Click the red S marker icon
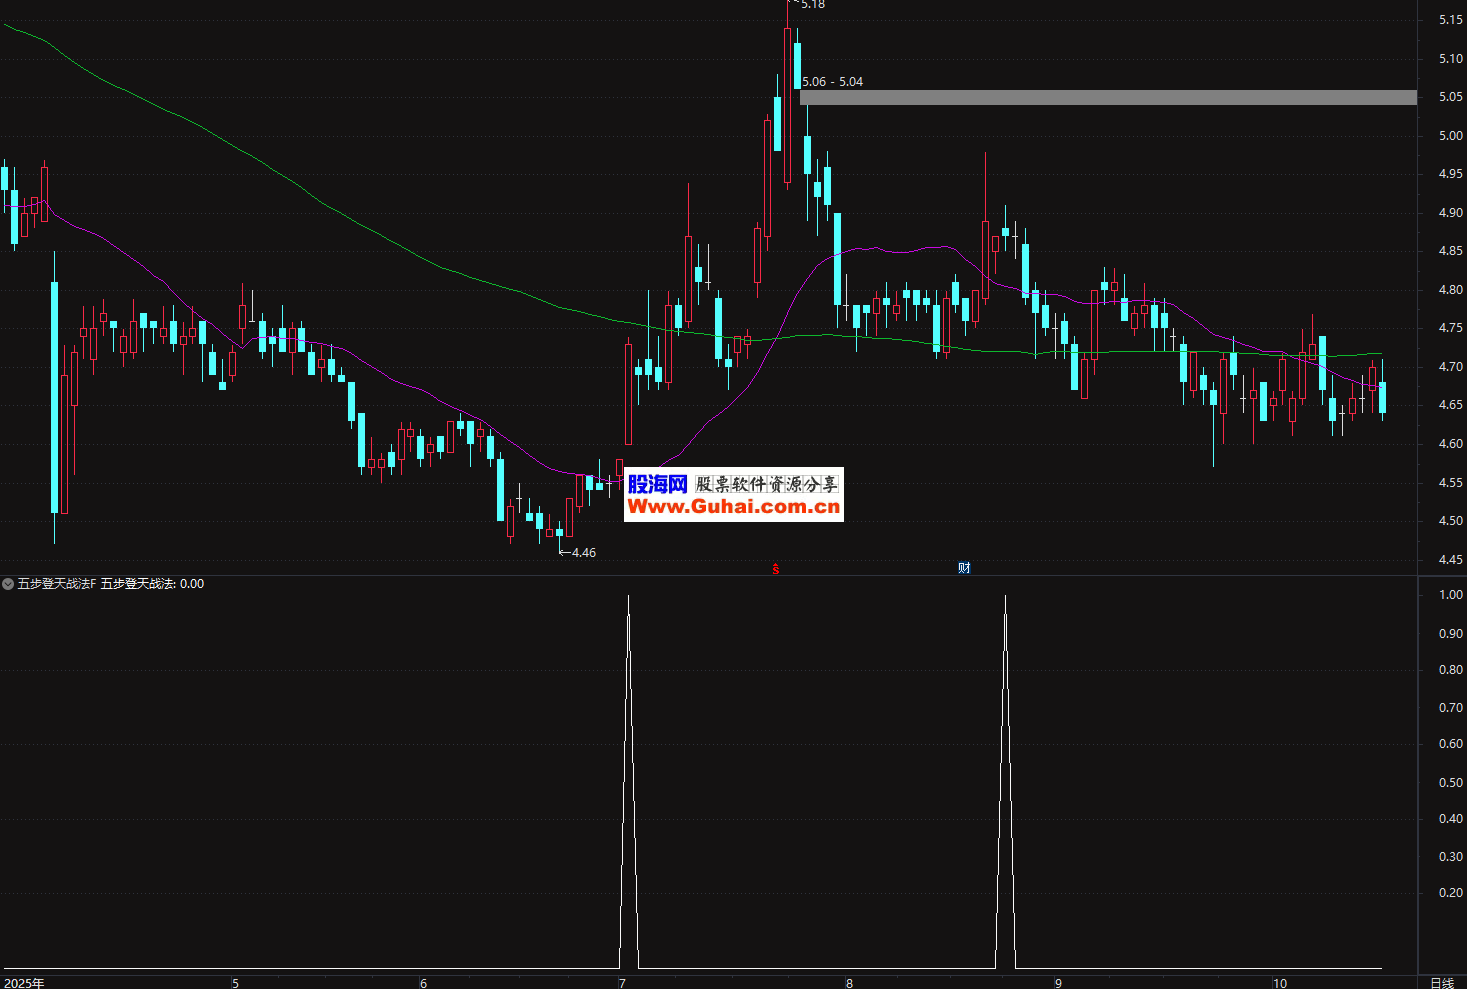 [776, 568]
